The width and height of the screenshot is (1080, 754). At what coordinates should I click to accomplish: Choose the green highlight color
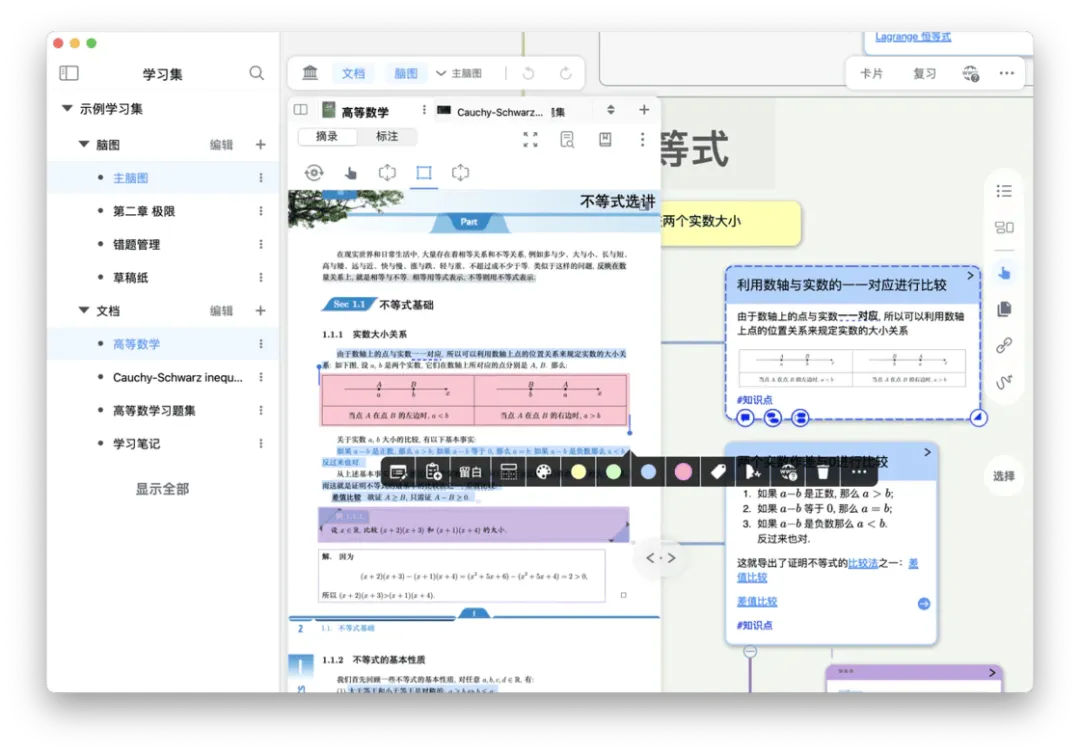[614, 472]
